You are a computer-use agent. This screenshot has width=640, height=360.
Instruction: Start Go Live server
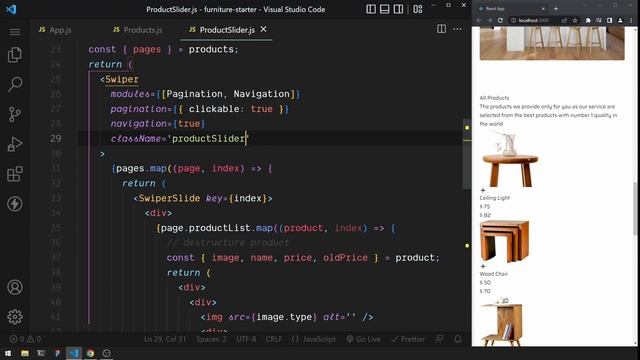pyautogui.click(x=363, y=339)
